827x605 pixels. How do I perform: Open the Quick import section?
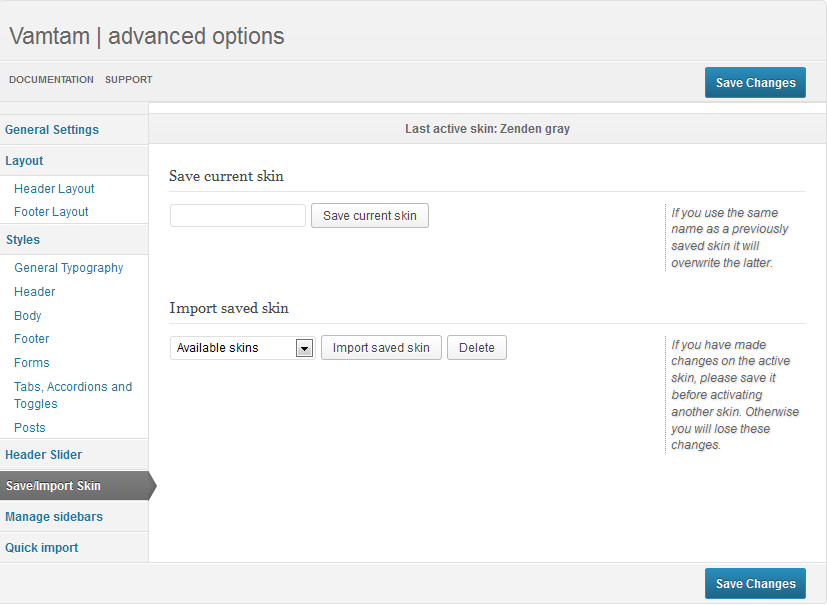[42, 548]
